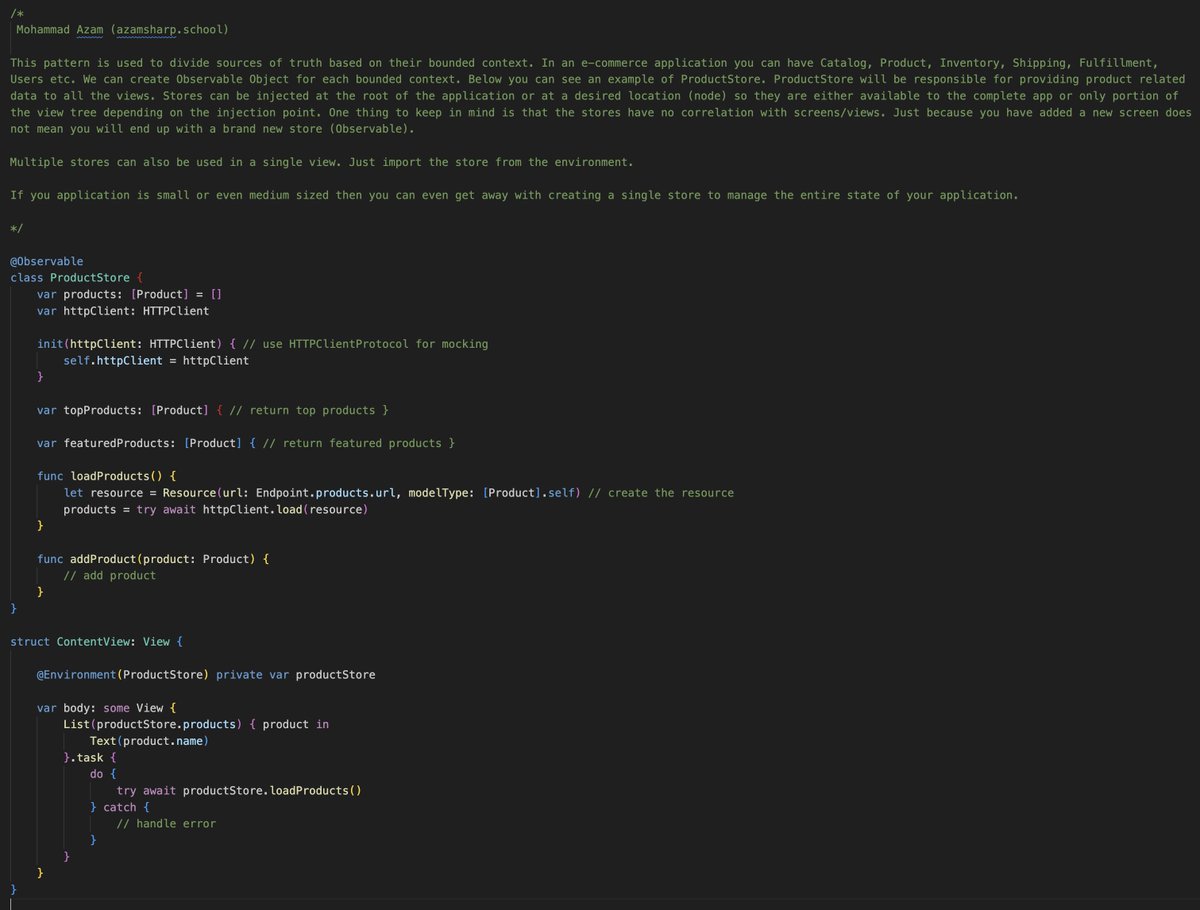
Task: Click the @Observable macro annotation
Action: (x=47, y=261)
